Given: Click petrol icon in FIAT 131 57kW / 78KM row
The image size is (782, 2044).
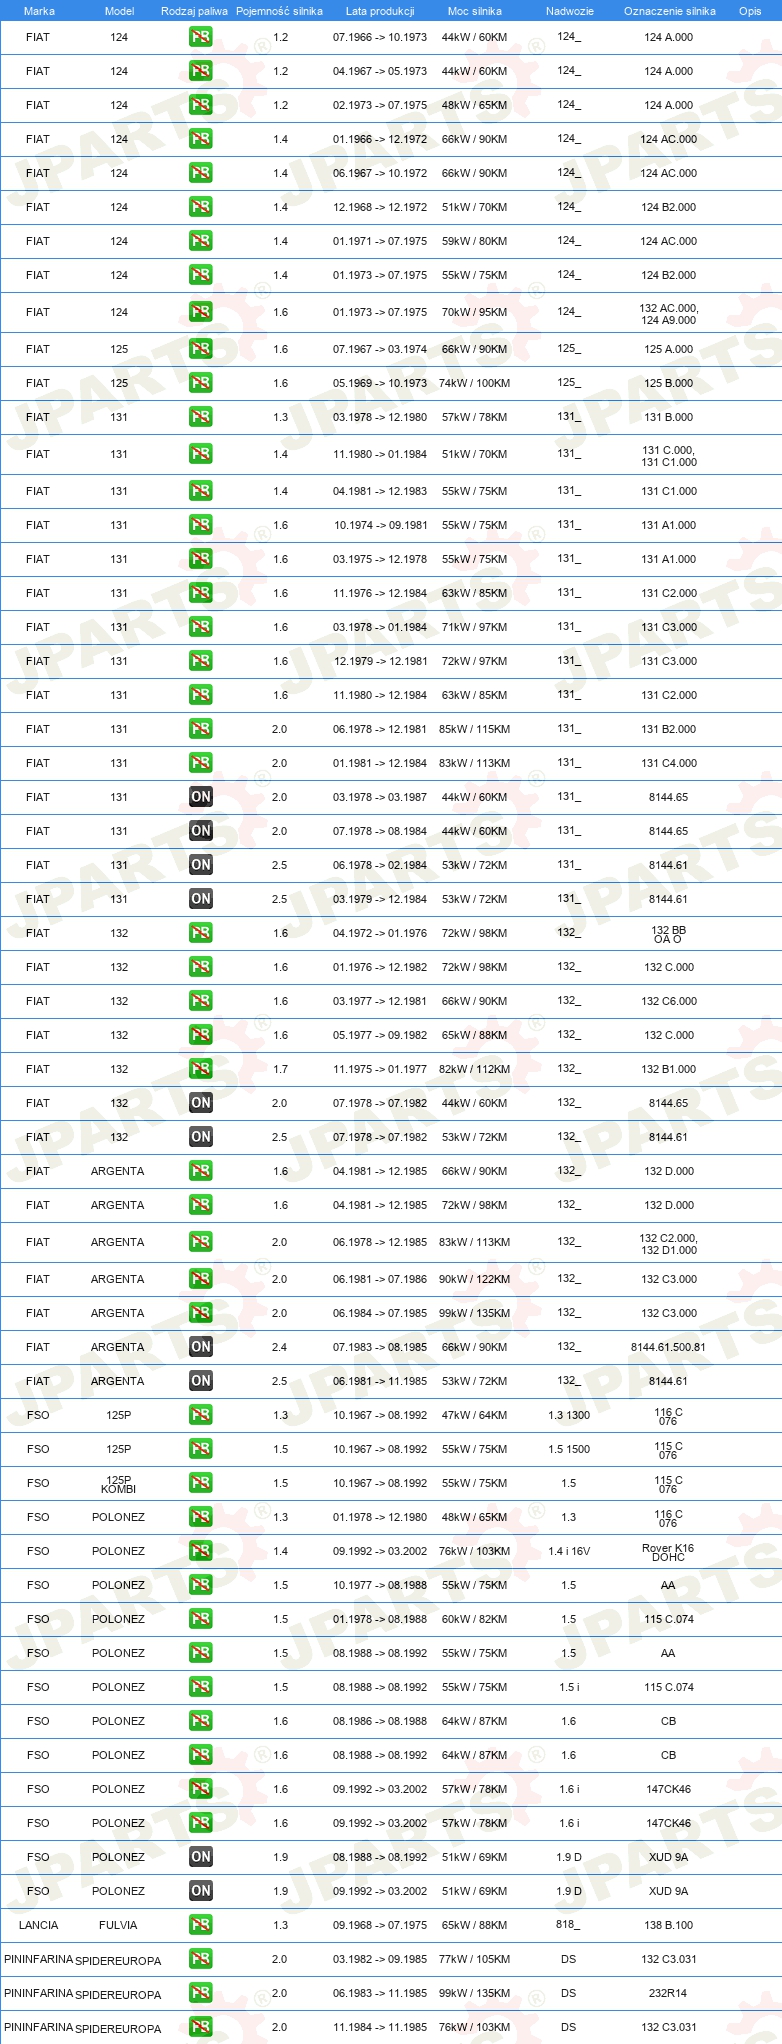Looking at the screenshot, I should click(x=201, y=417).
